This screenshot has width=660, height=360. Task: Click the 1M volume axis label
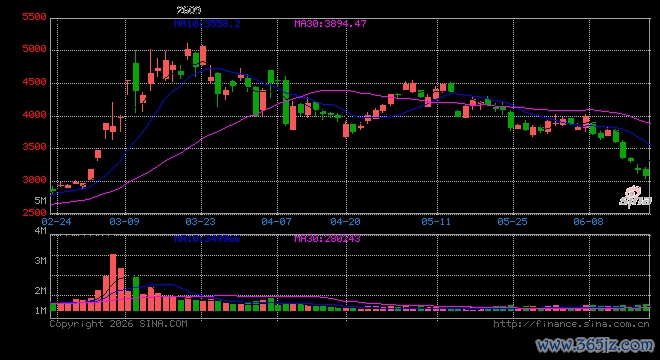[40, 311]
